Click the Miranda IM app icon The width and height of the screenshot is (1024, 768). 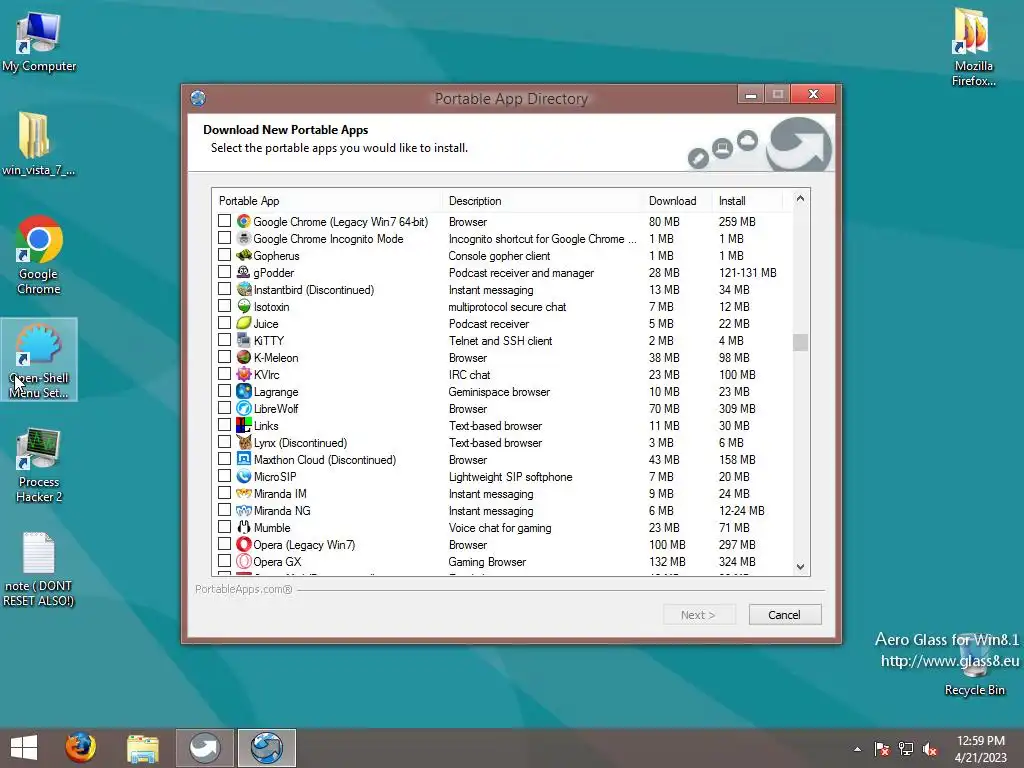tap(244, 493)
